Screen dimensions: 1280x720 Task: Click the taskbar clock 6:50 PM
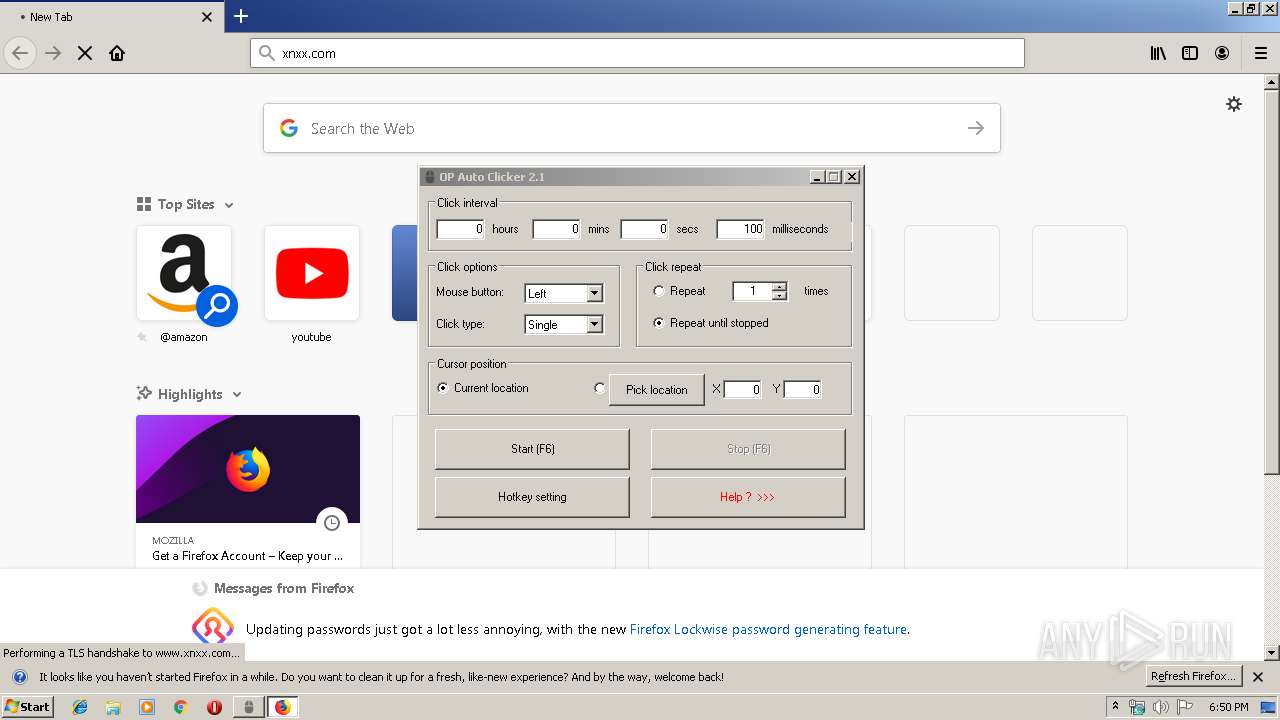pyautogui.click(x=1229, y=707)
